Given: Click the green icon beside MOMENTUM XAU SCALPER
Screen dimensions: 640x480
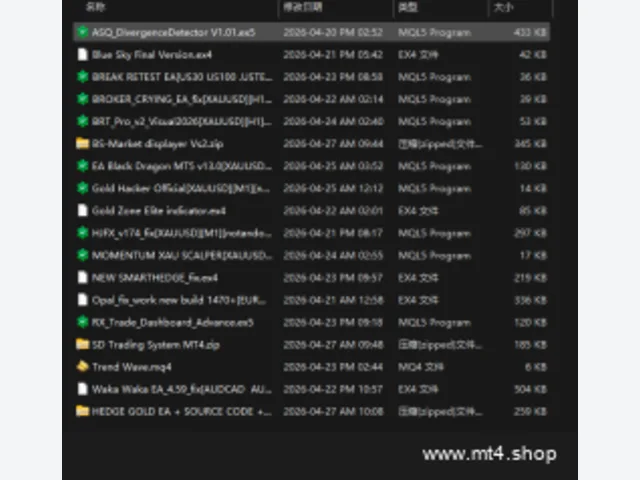Looking at the screenshot, I should pos(82,255).
